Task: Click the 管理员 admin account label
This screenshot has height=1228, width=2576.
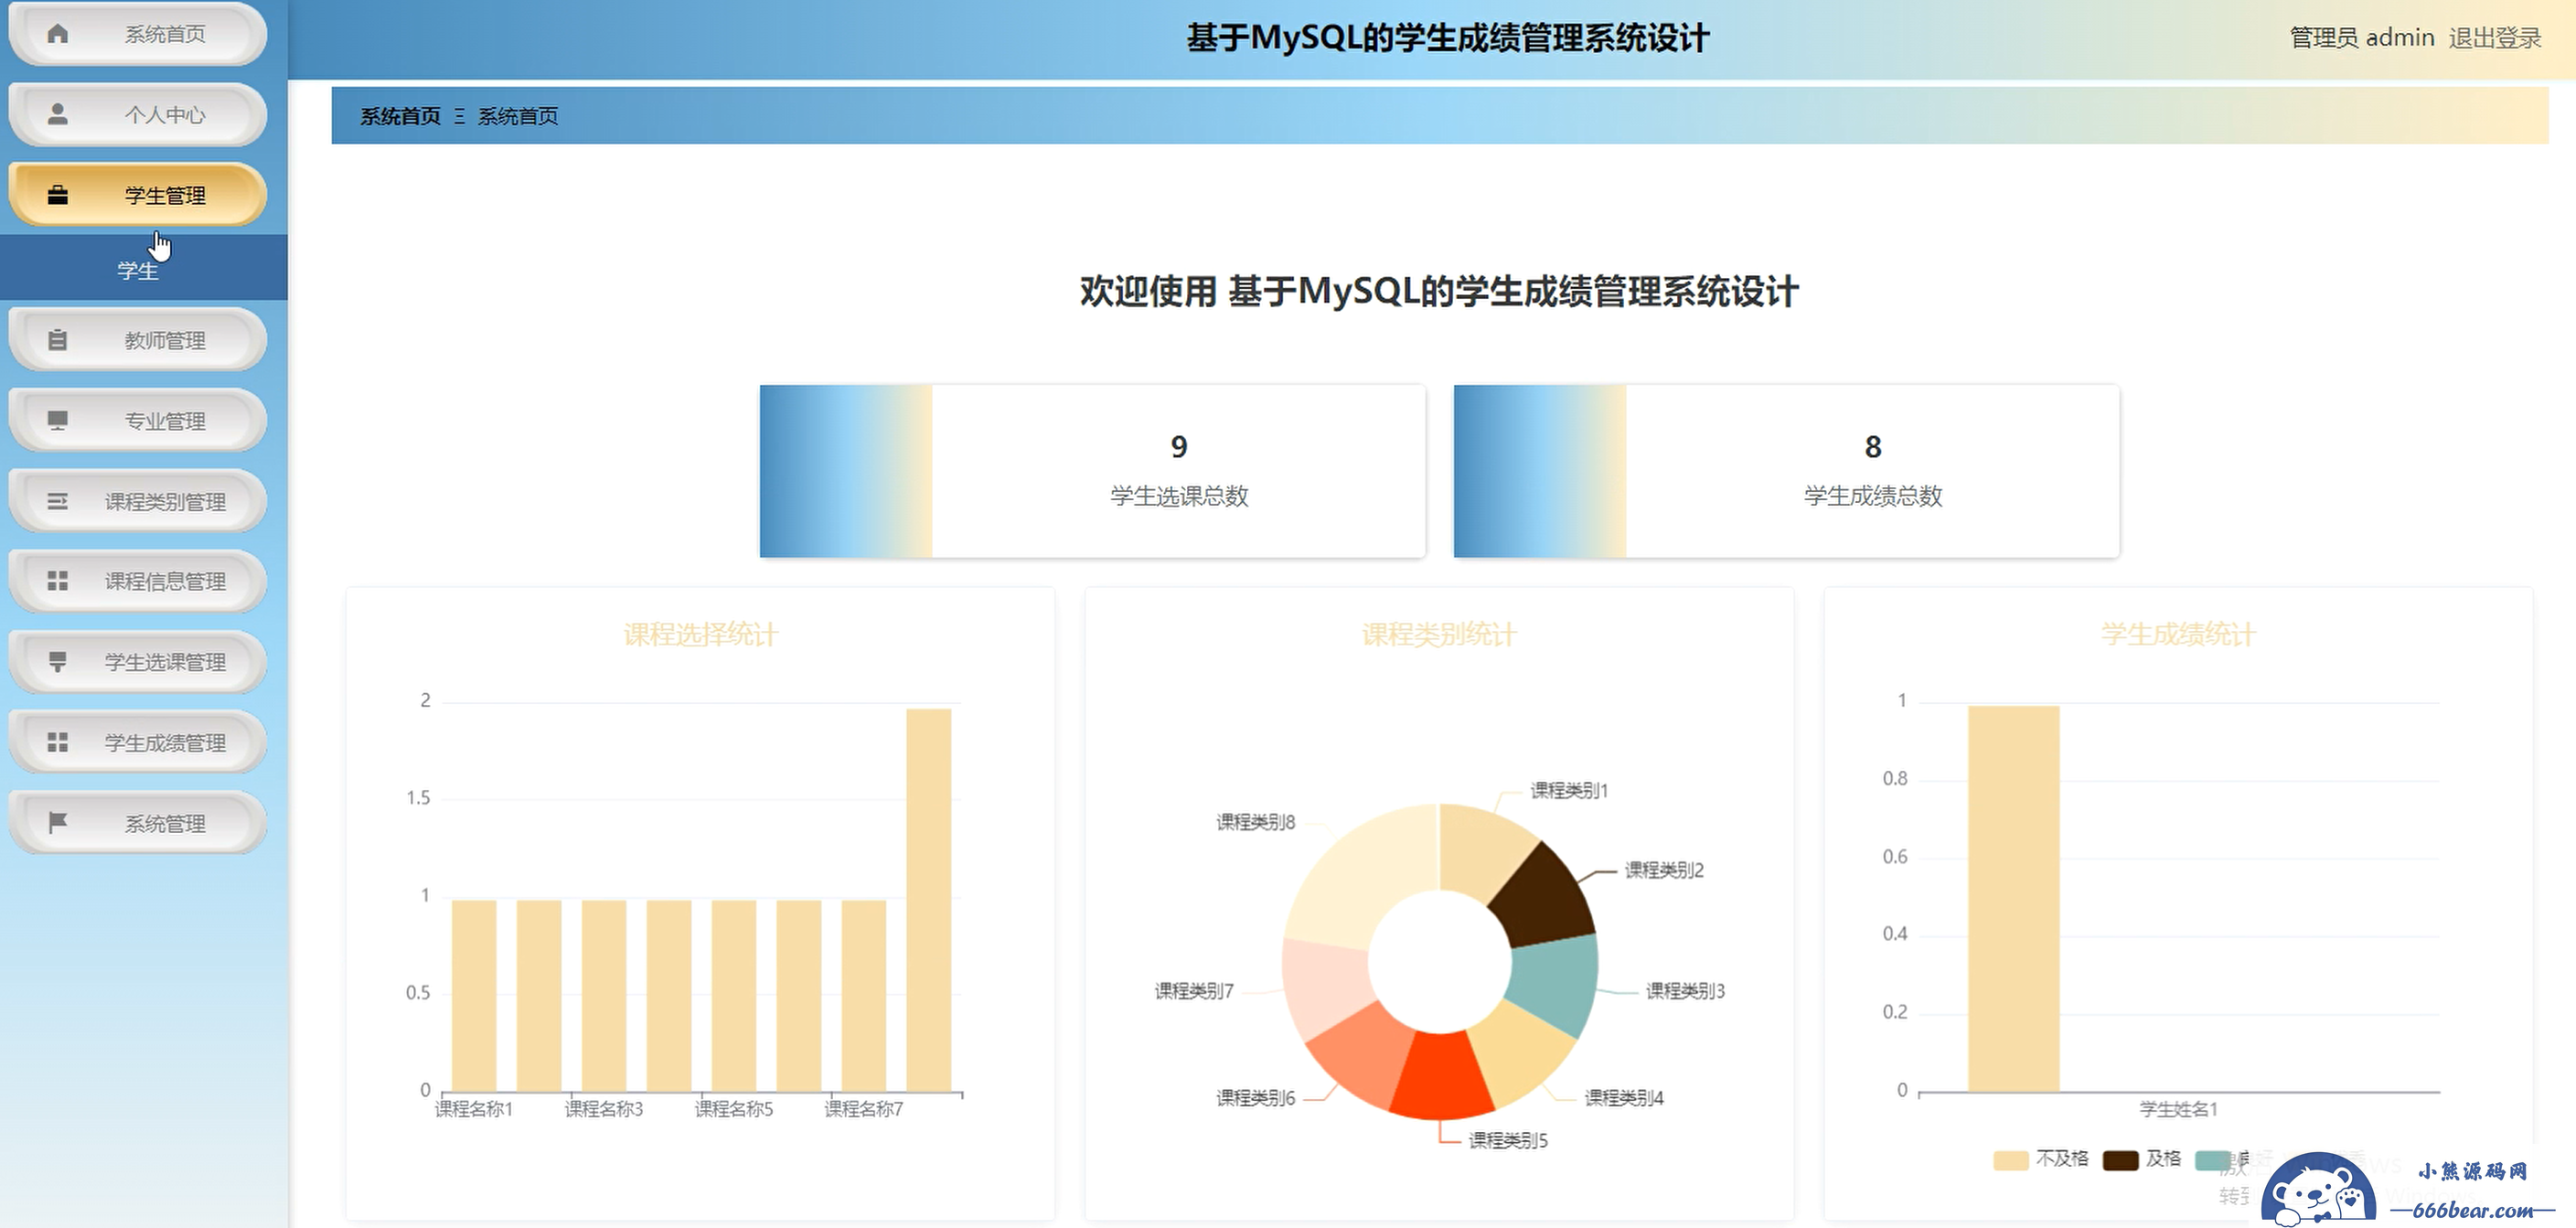Action: coord(2361,38)
